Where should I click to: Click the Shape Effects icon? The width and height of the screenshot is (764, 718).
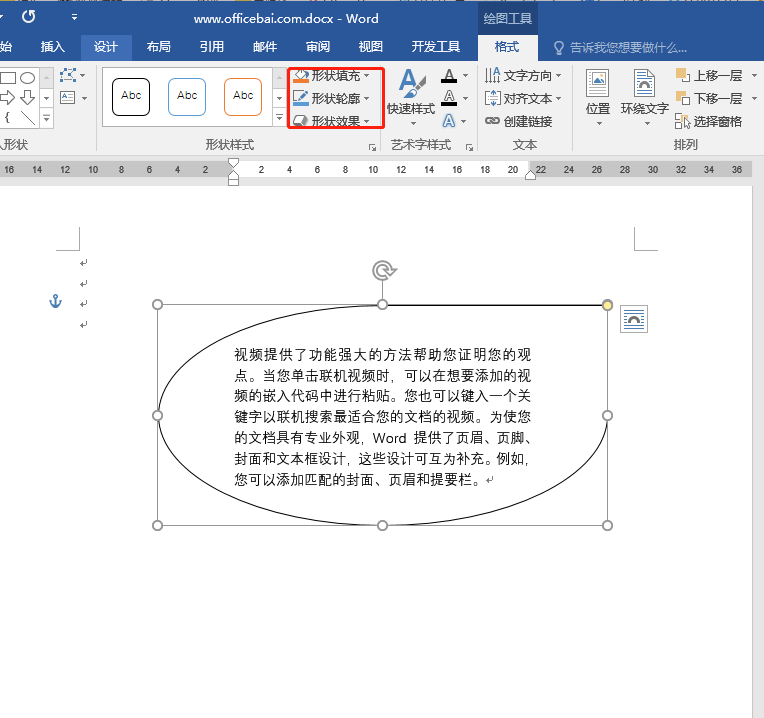click(x=301, y=120)
